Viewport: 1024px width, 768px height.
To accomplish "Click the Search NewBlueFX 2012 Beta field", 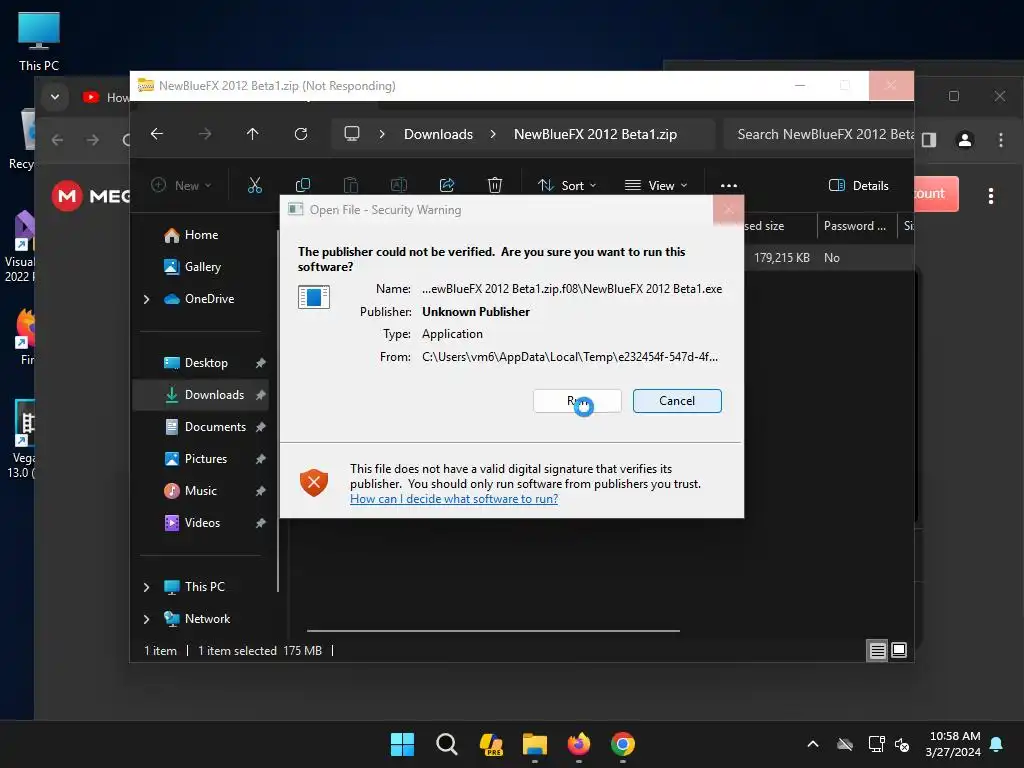I will [x=819, y=134].
